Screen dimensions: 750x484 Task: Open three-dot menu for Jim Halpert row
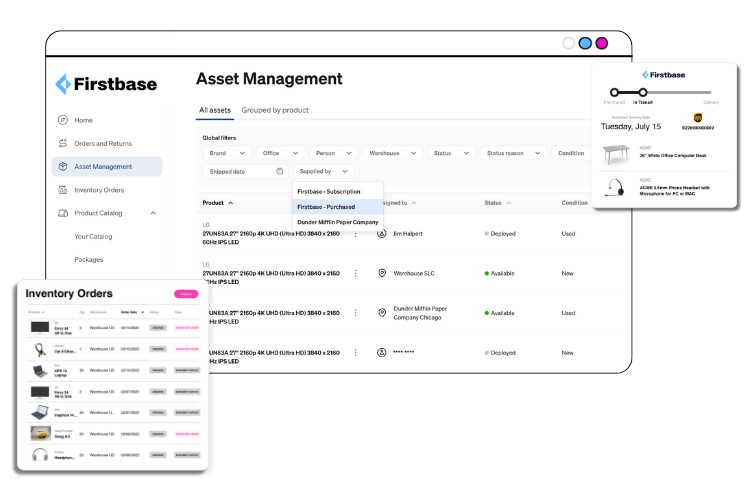[355, 233]
